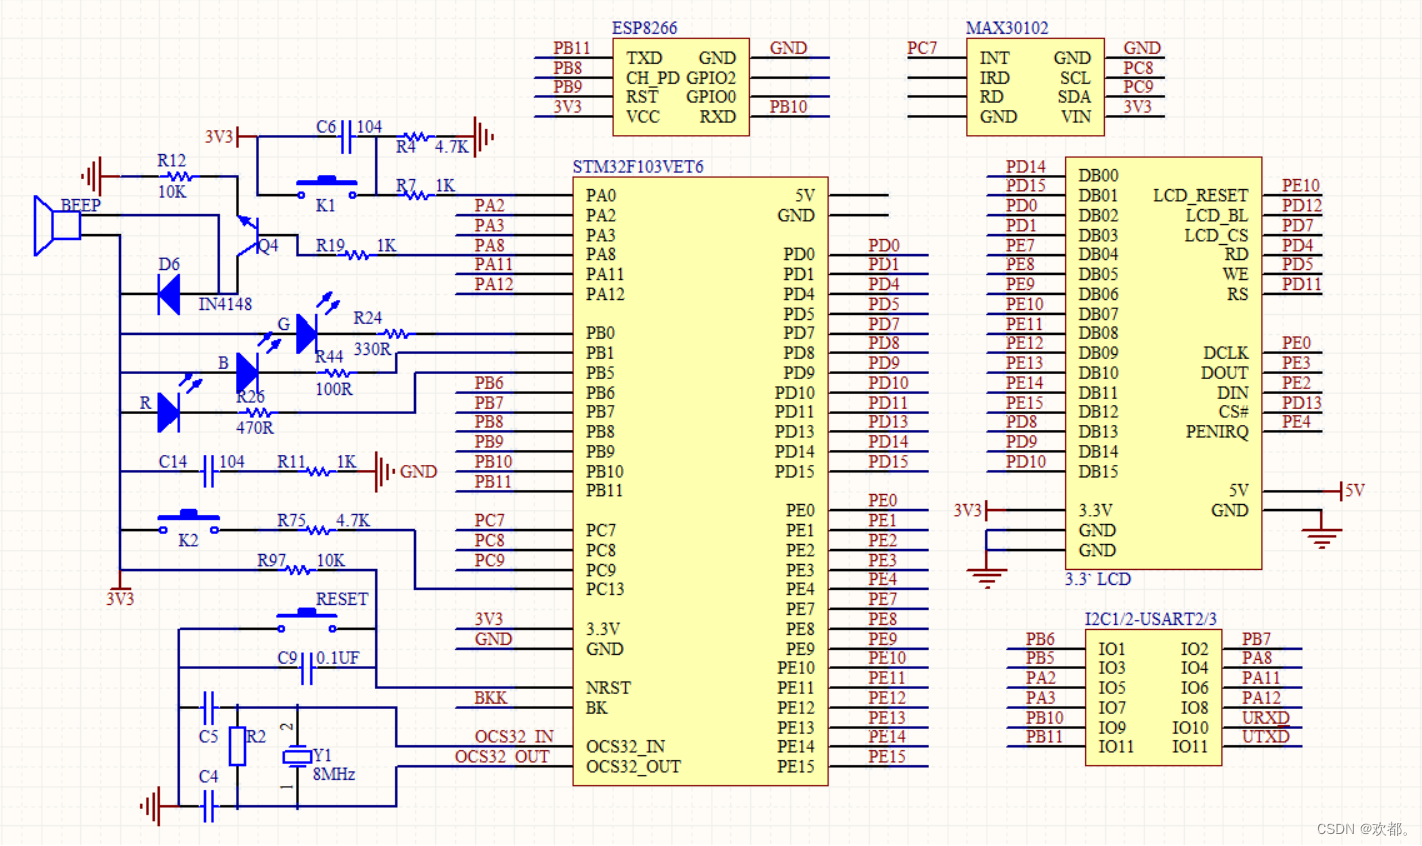Select the 100R resistor value

(x=334, y=389)
